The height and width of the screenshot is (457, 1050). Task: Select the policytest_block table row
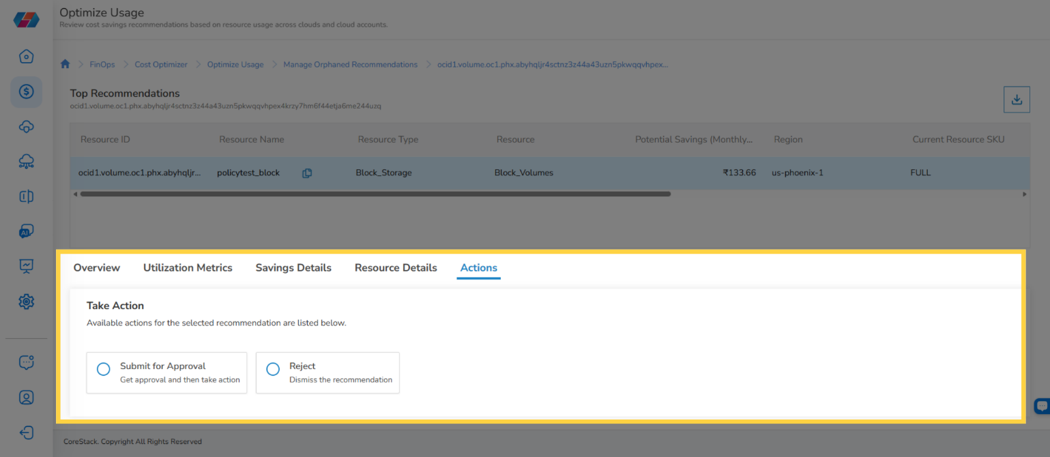(548, 173)
